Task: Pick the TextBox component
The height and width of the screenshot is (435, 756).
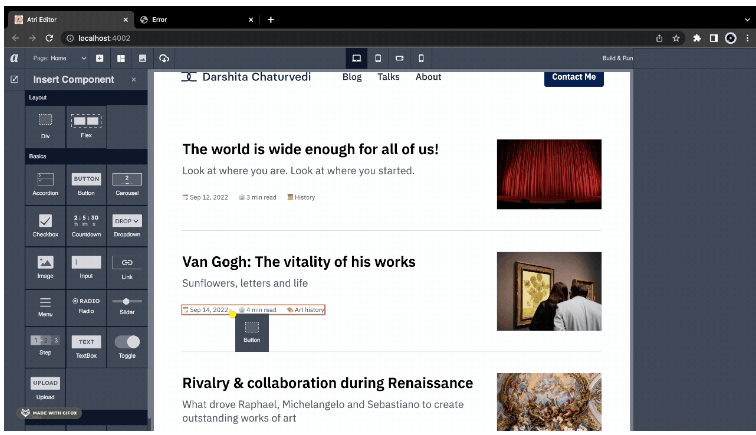Action: click(86, 346)
